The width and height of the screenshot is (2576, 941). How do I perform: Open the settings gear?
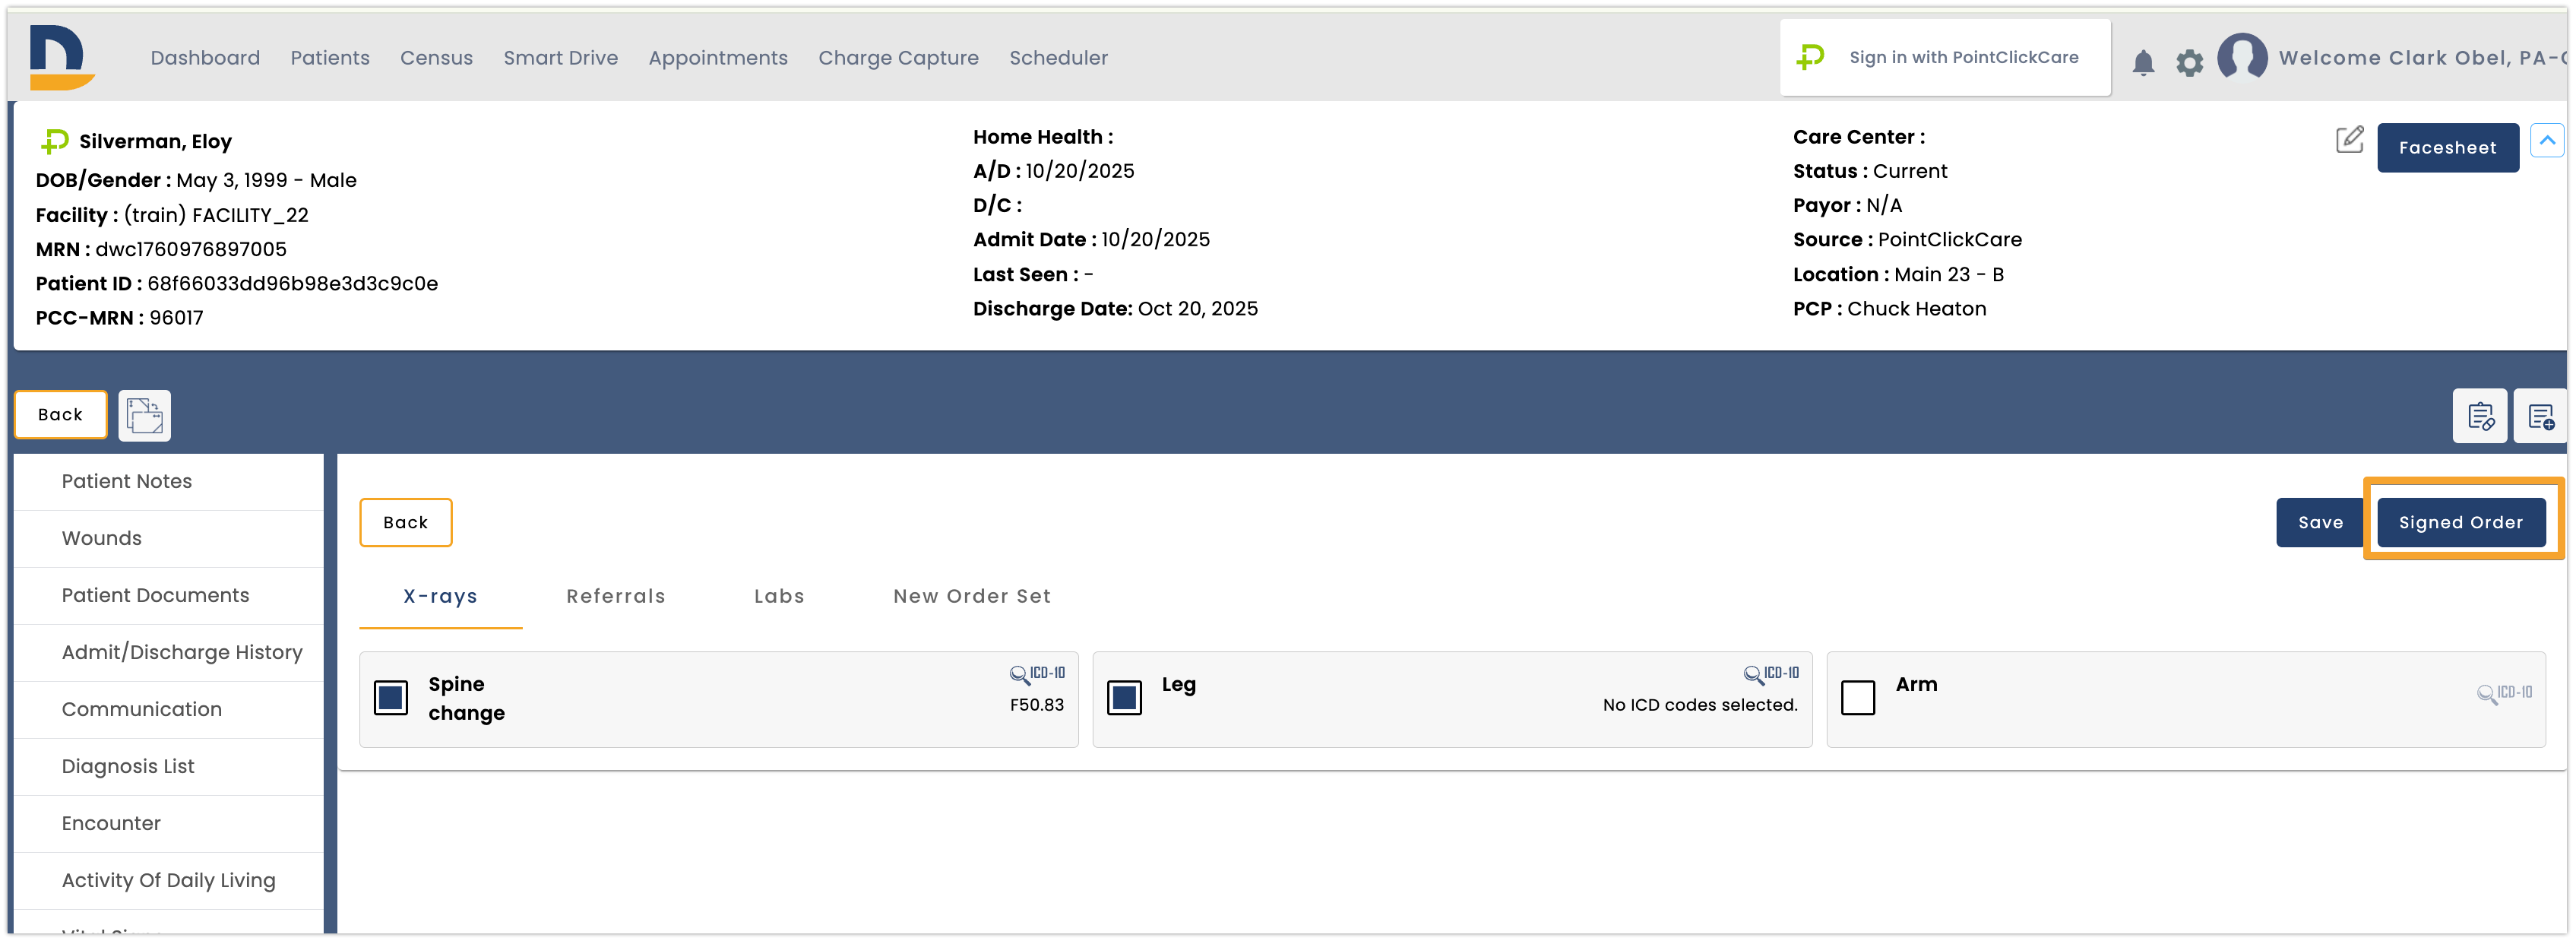pyautogui.click(x=2190, y=62)
